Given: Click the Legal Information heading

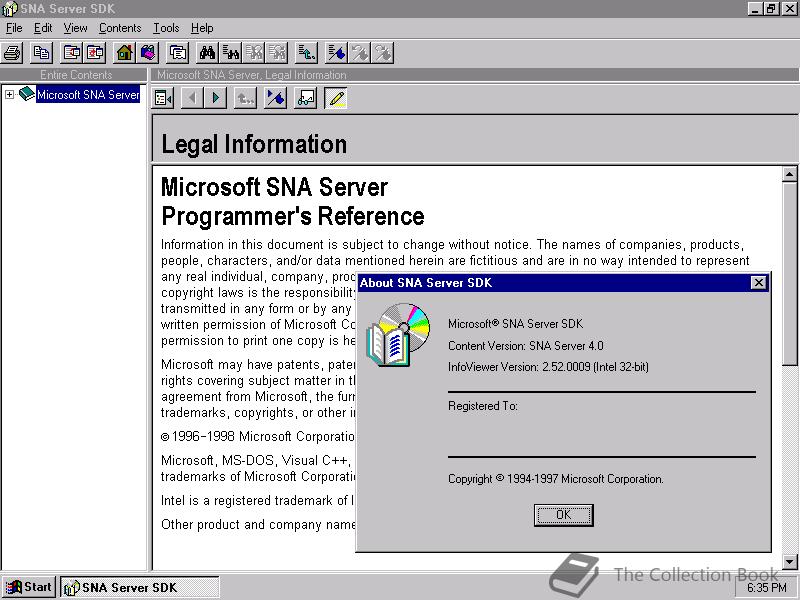Looking at the screenshot, I should pyautogui.click(x=254, y=144).
